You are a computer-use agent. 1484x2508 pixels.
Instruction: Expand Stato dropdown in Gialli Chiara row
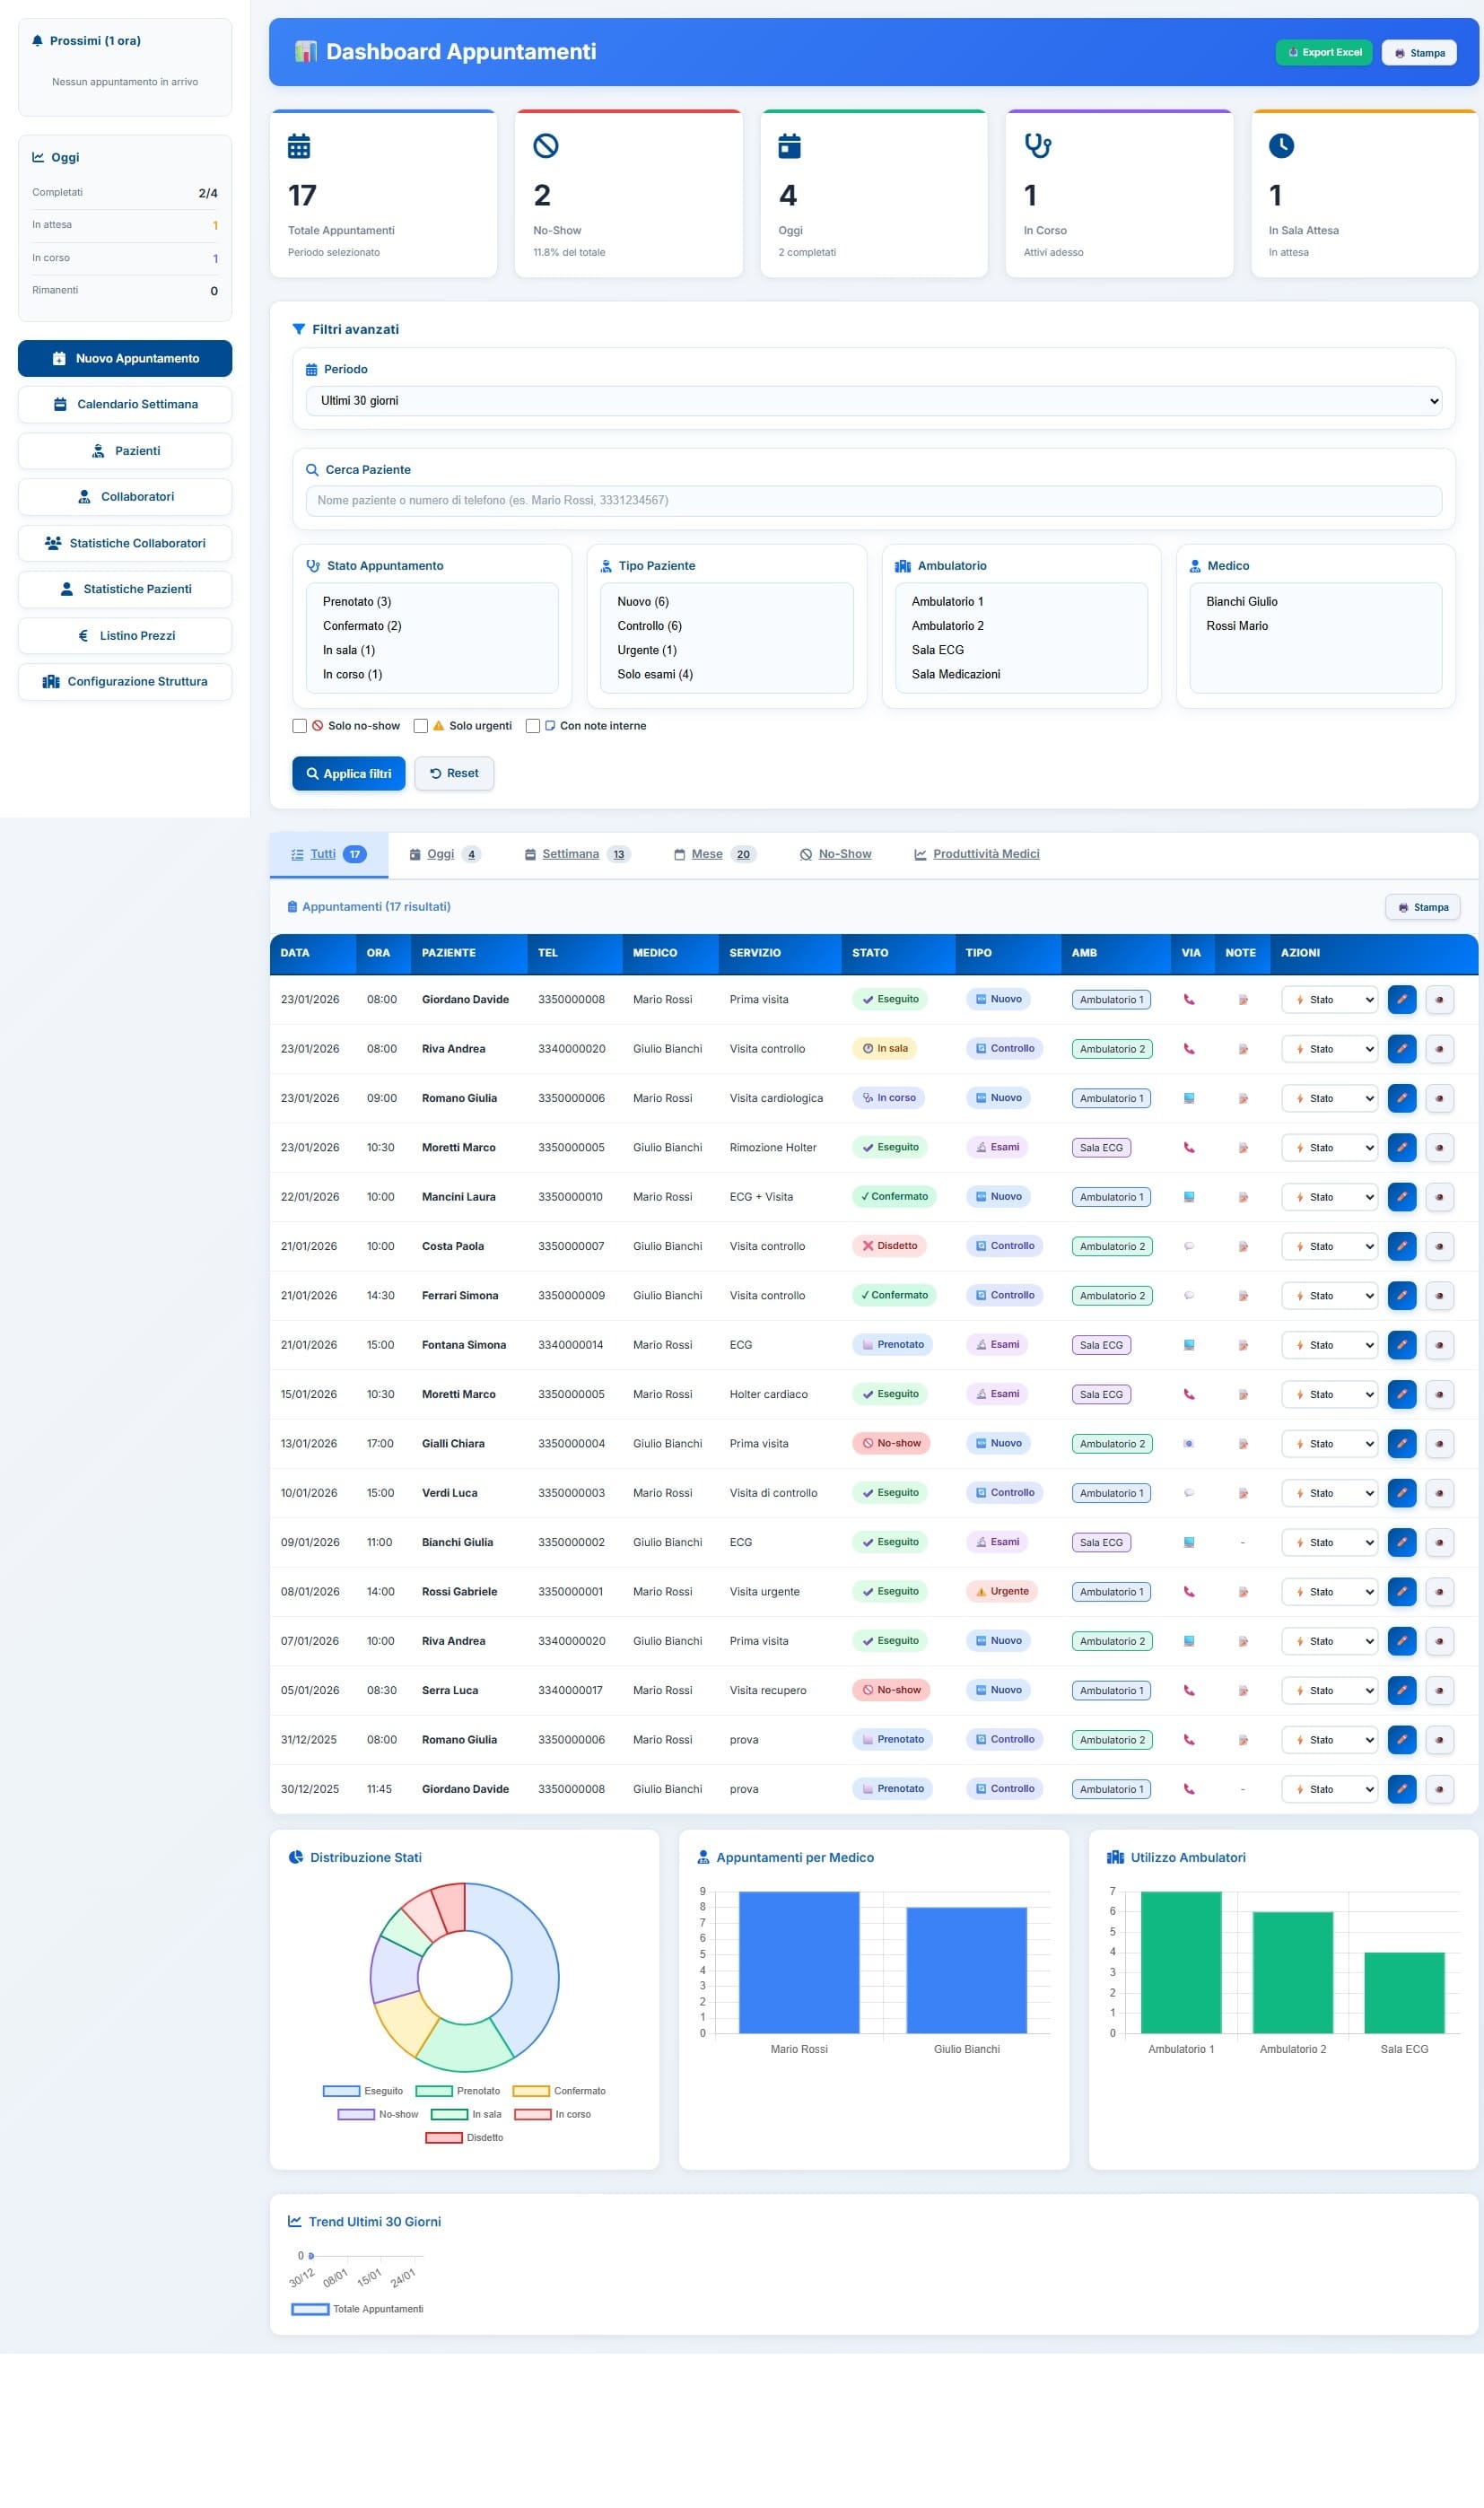[1329, 1444]
